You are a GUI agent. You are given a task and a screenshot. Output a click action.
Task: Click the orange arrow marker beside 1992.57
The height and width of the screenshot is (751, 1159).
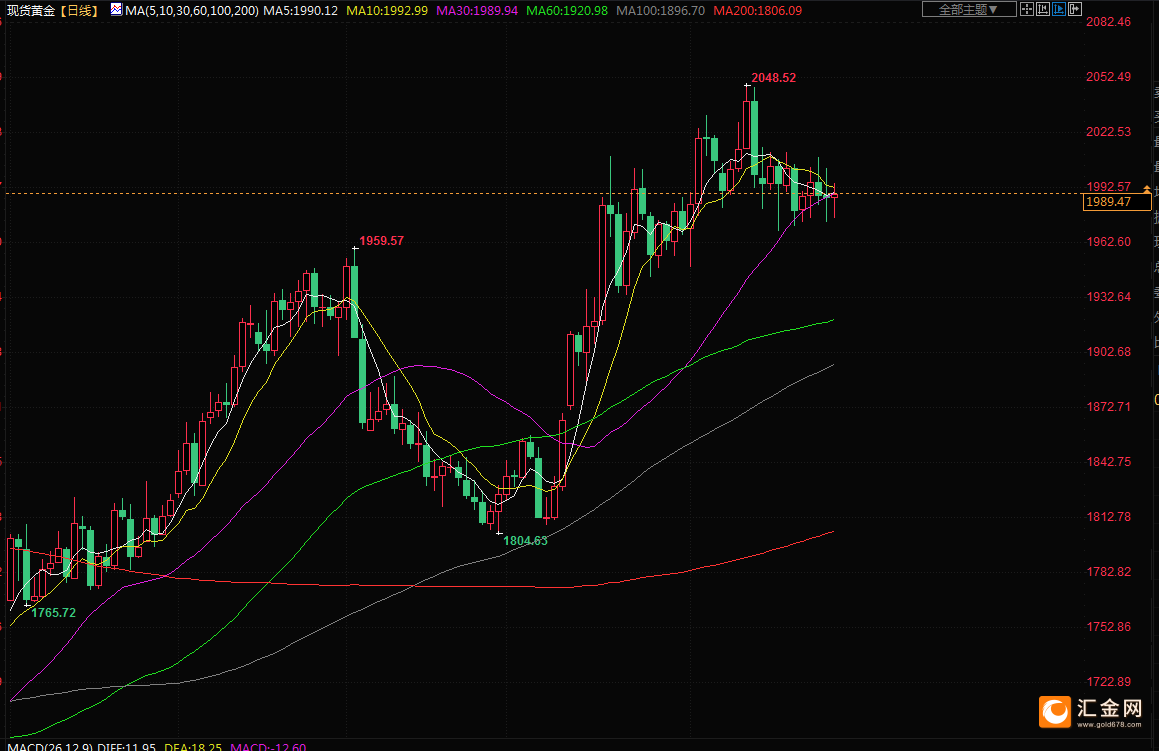tap(1147, 187)
